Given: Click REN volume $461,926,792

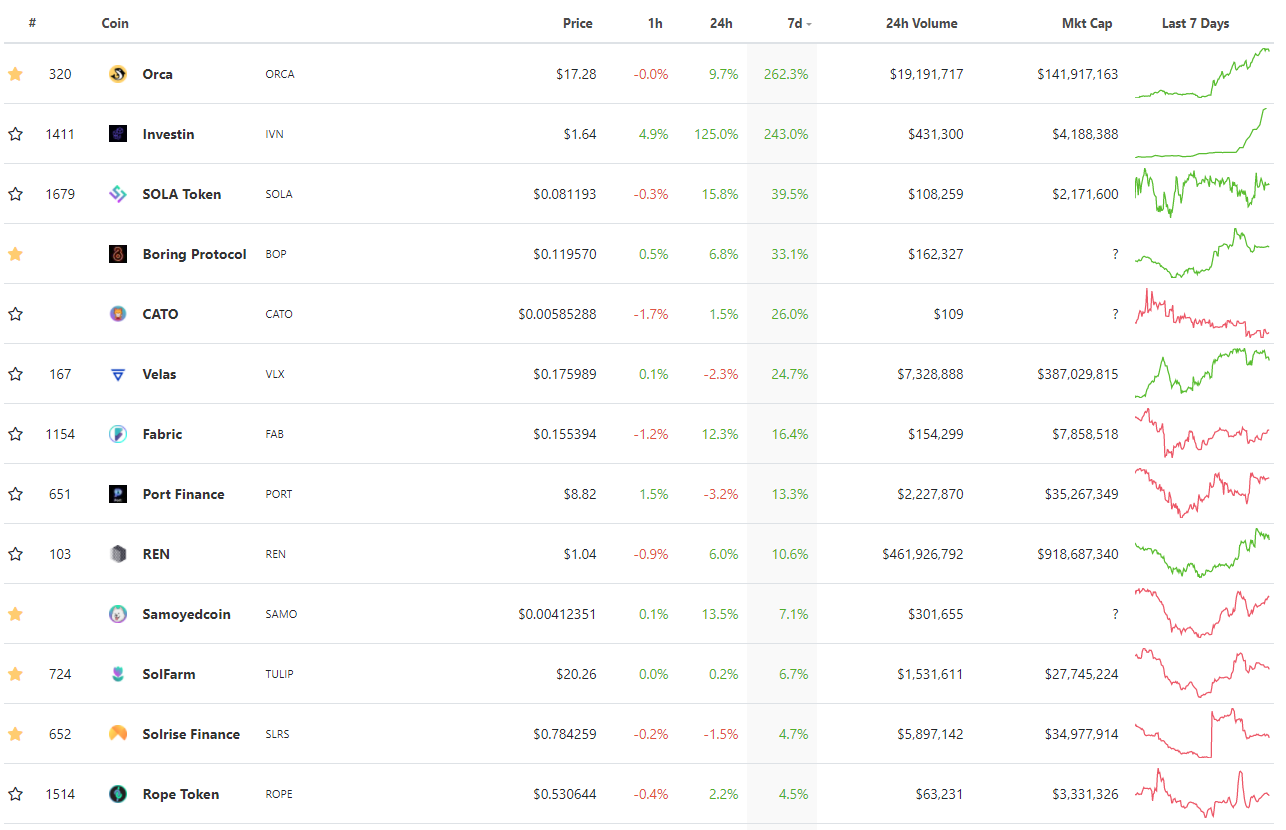Looking at the screenshot, I should coord(923,554).
